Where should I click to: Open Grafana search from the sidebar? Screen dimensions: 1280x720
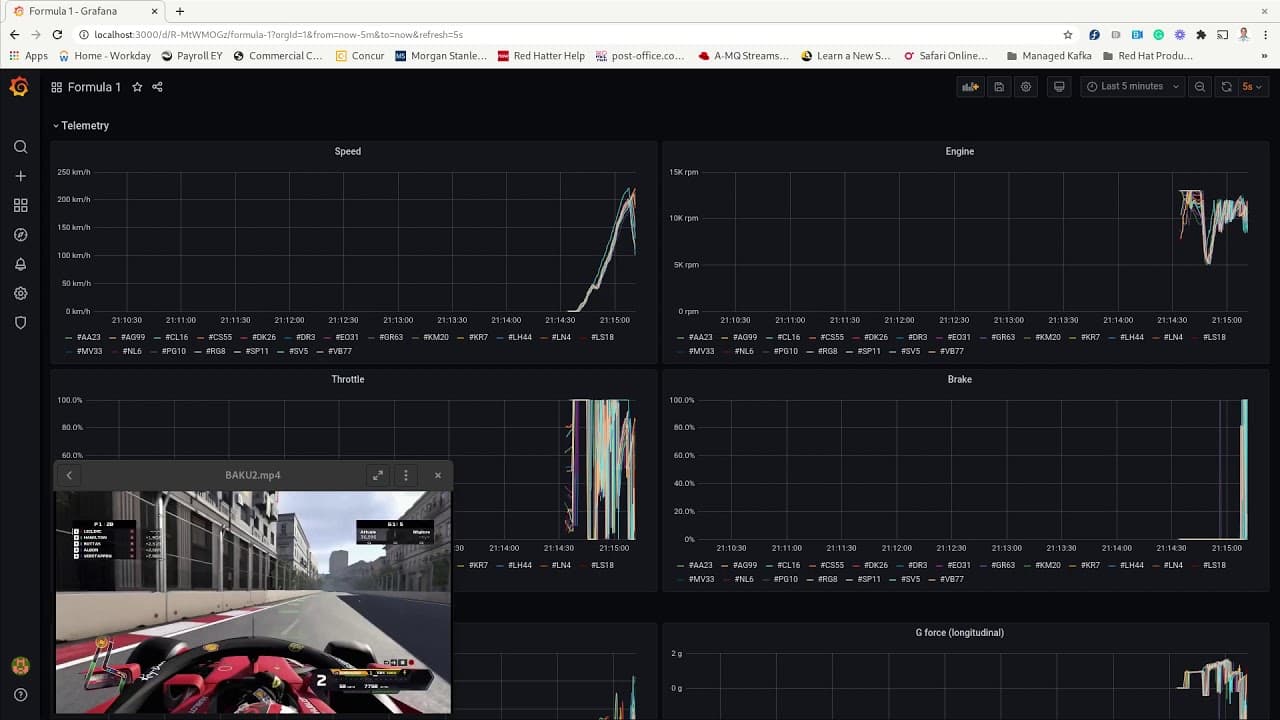20,147
